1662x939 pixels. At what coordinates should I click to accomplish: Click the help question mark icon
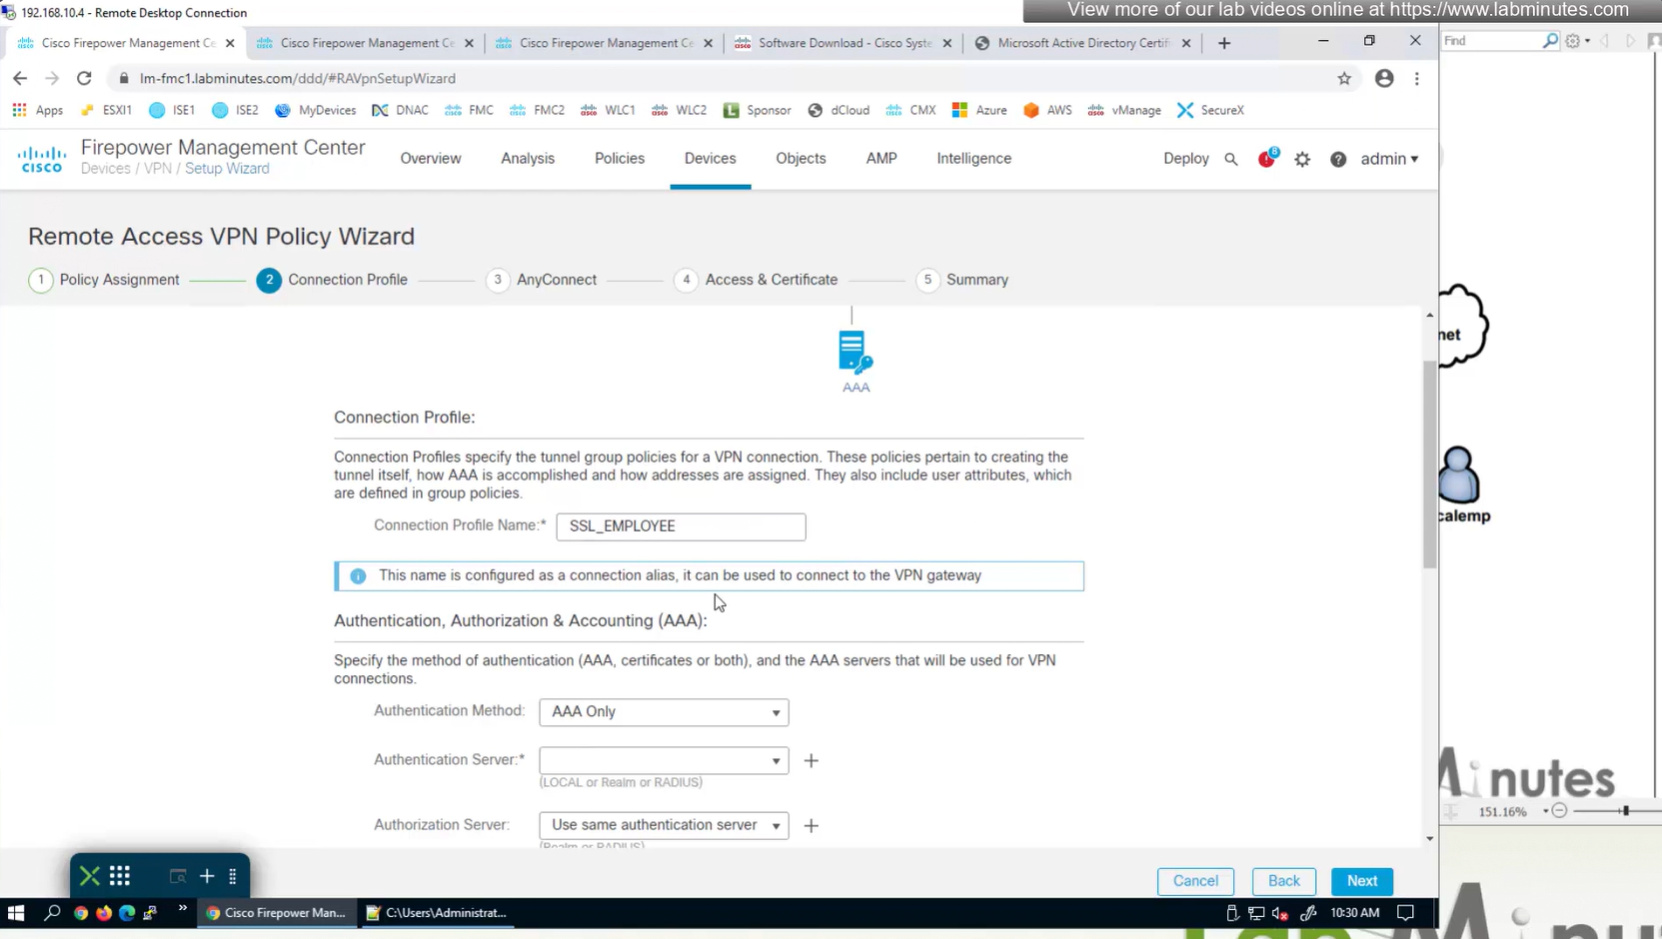click(x=1338, y=159)
